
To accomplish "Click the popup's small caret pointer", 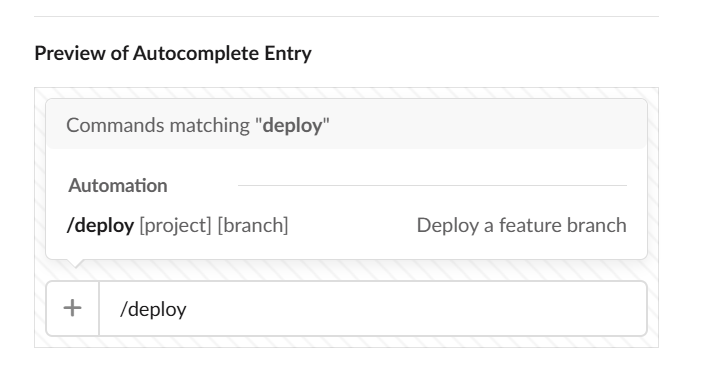I will tap(75, 263).
